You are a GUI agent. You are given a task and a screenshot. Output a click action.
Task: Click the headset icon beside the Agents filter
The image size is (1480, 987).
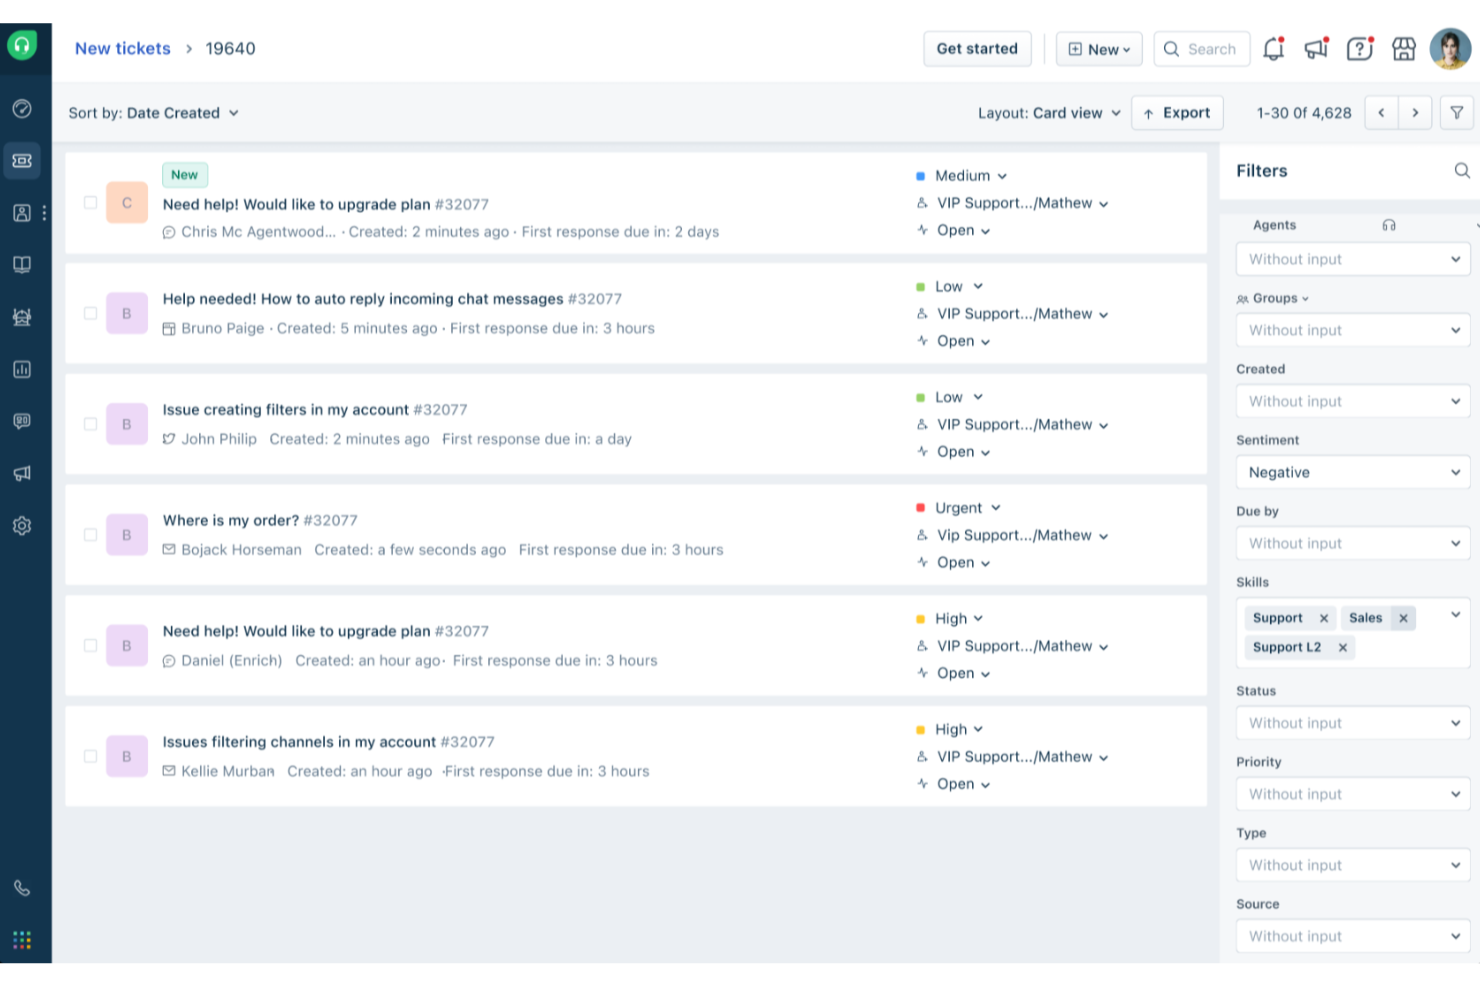tap(1389, 225)
